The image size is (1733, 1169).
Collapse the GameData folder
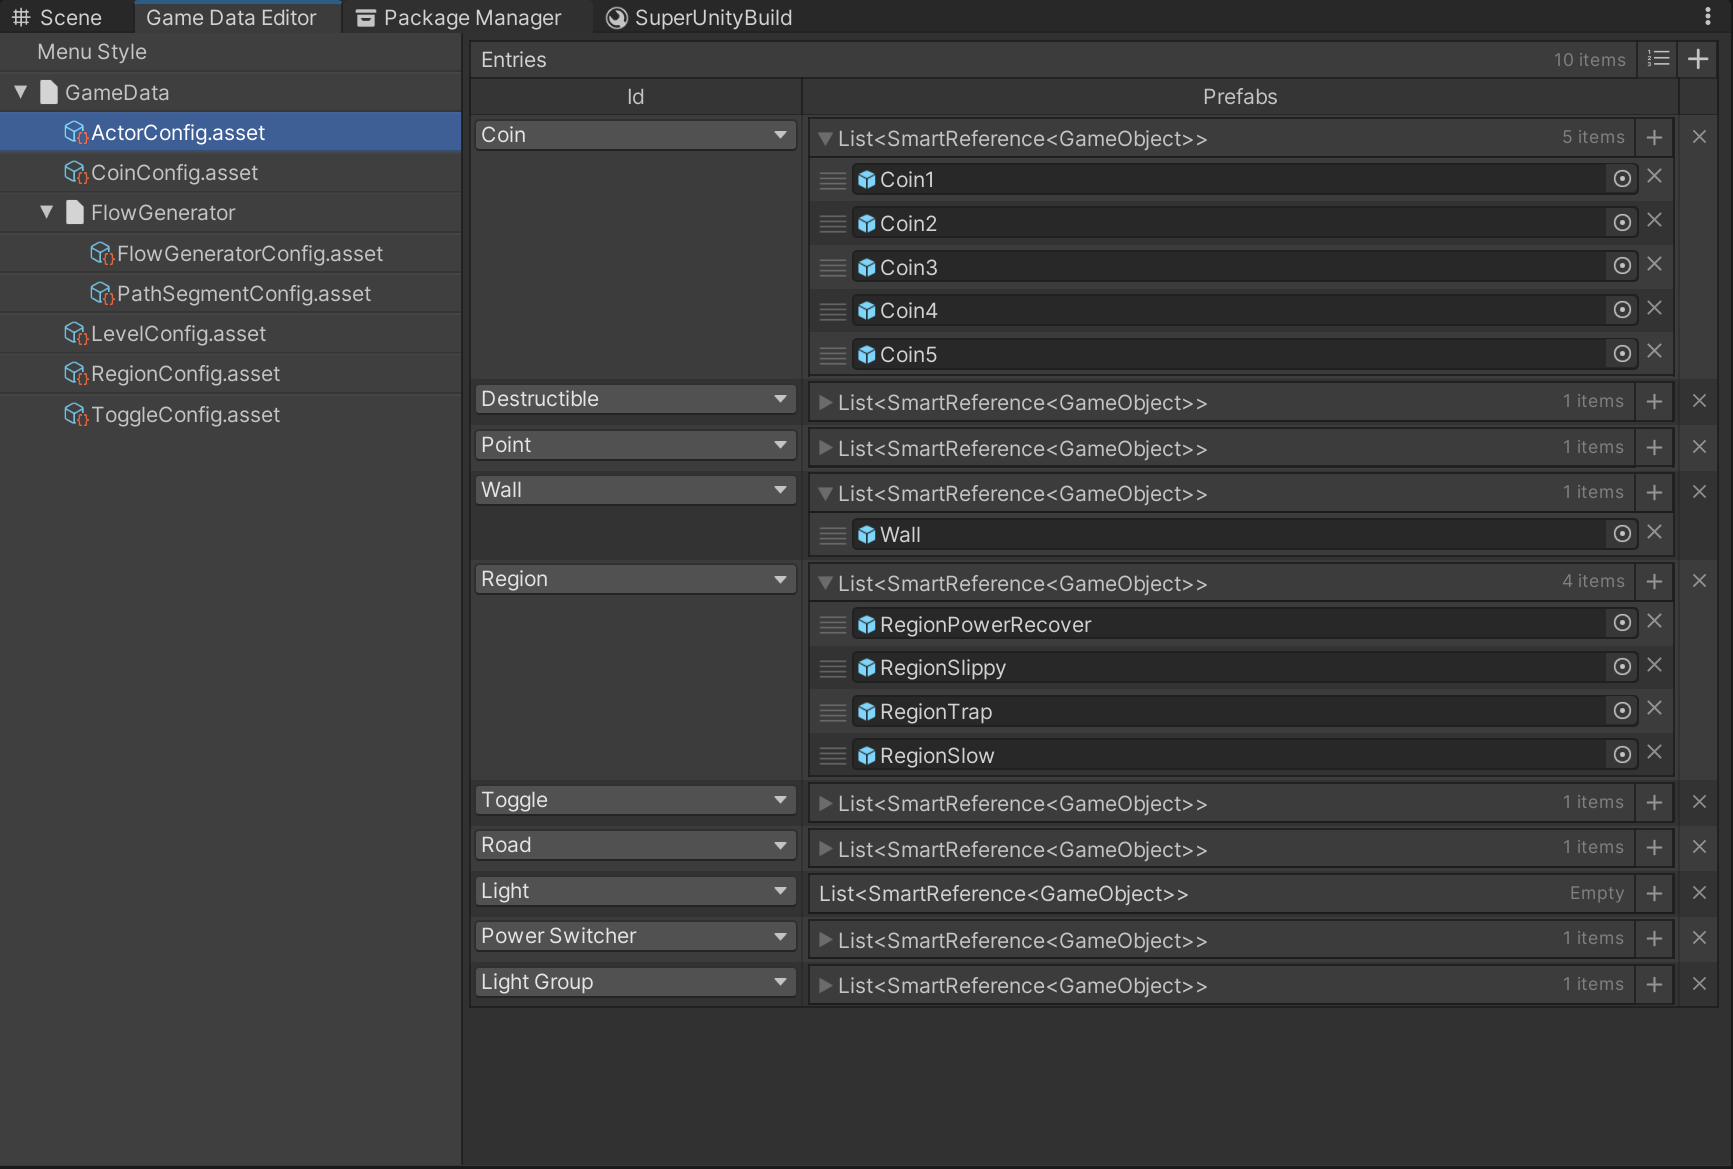[21, 92]
